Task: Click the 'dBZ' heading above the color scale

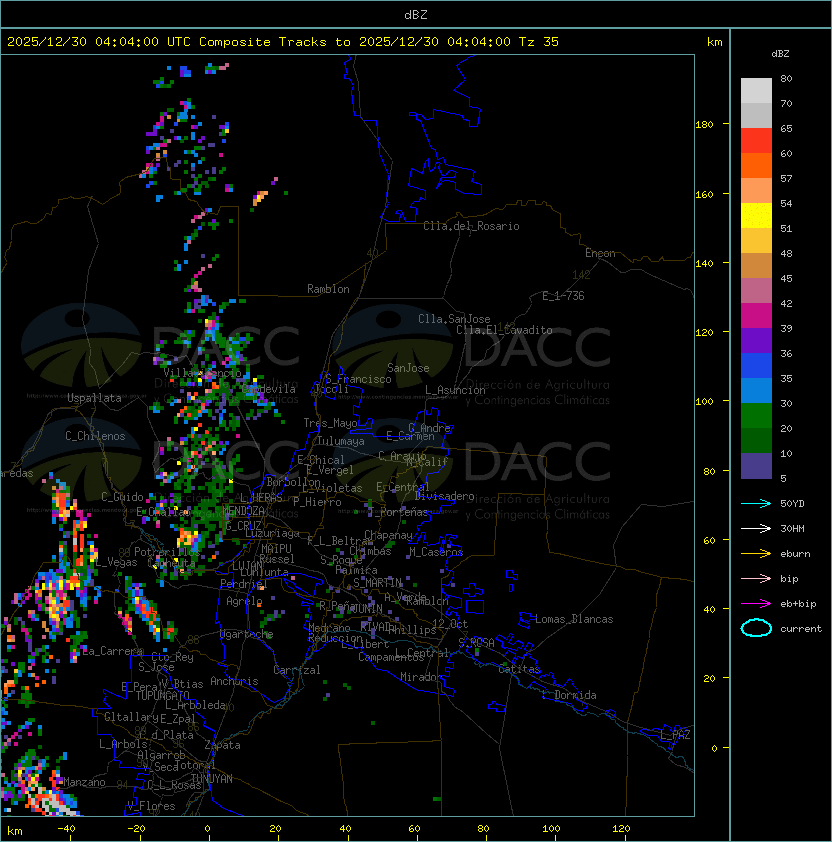Action: pos(780,54)
